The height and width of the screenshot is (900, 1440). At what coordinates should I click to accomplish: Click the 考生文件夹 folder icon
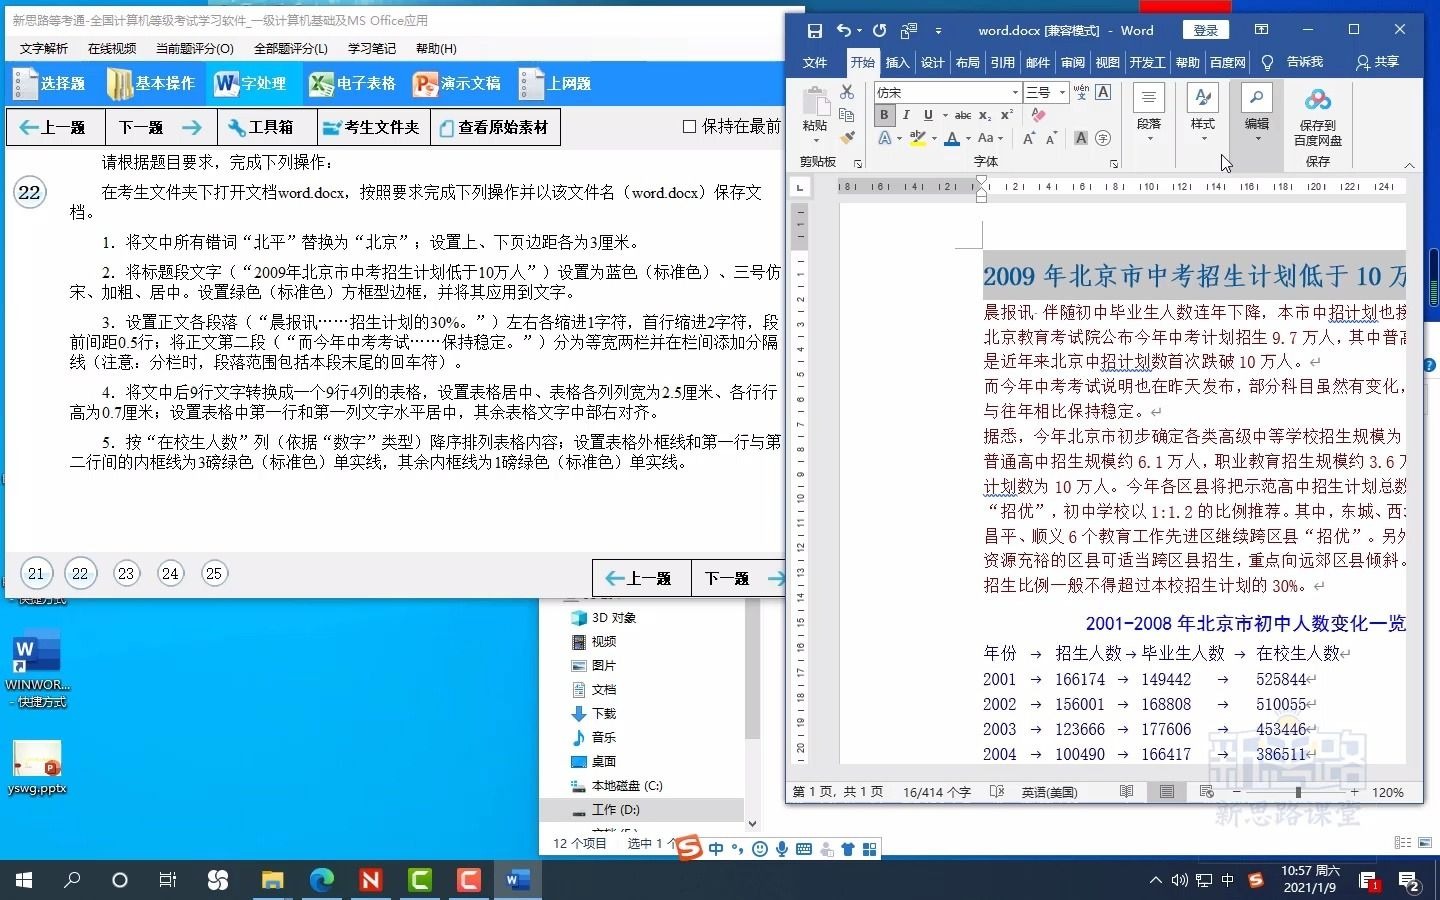tap(371, 127)
